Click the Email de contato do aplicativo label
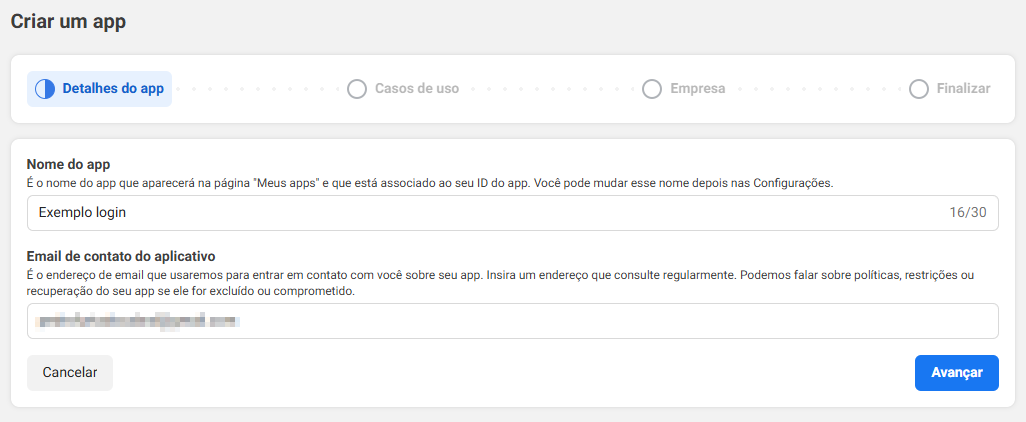 pos(121,255)
